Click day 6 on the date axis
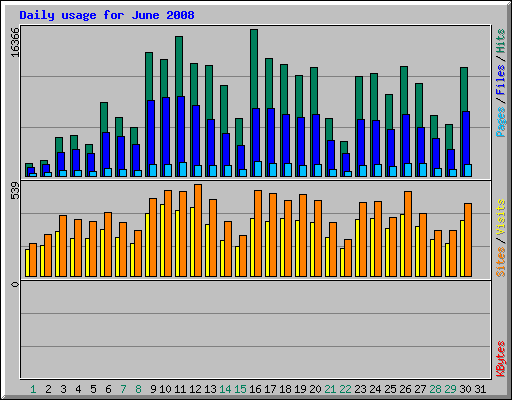This screenshot has height=400, width=512. point(108,389)
